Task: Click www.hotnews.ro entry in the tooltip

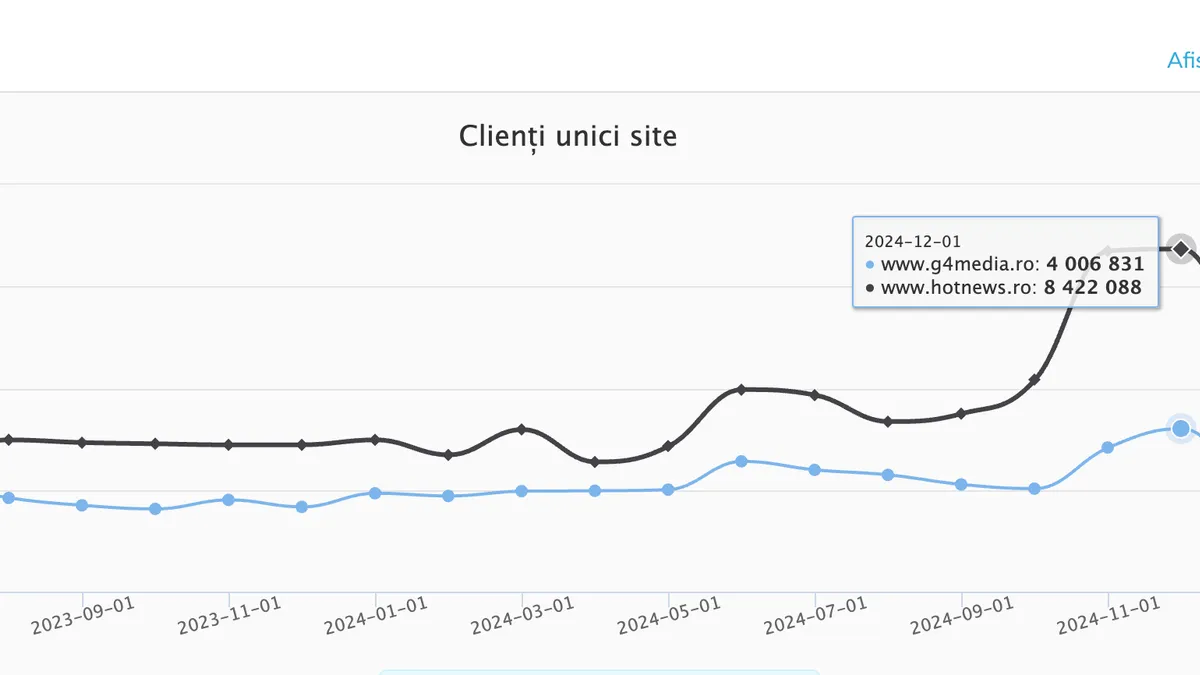Action: tap(1004, 289)
